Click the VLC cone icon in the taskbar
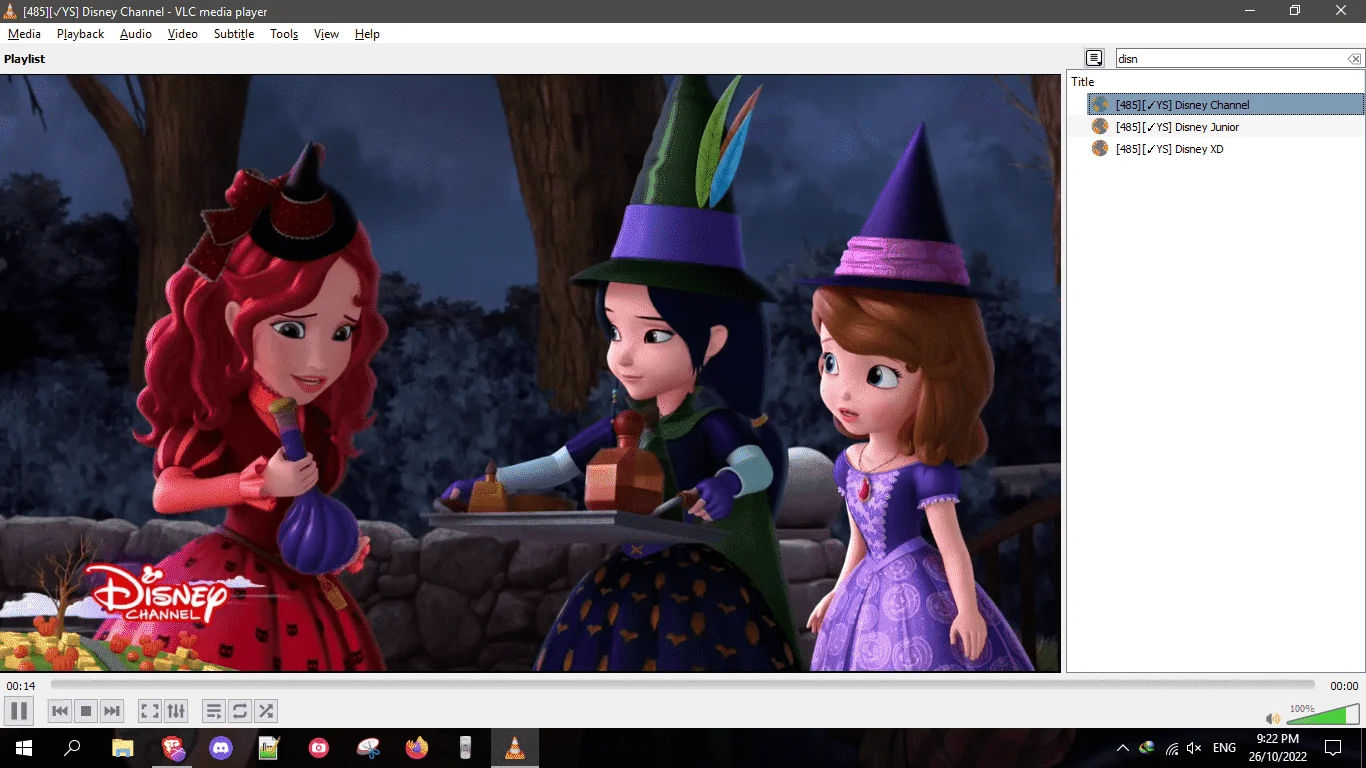1366x768 pixels. [515, 748]
